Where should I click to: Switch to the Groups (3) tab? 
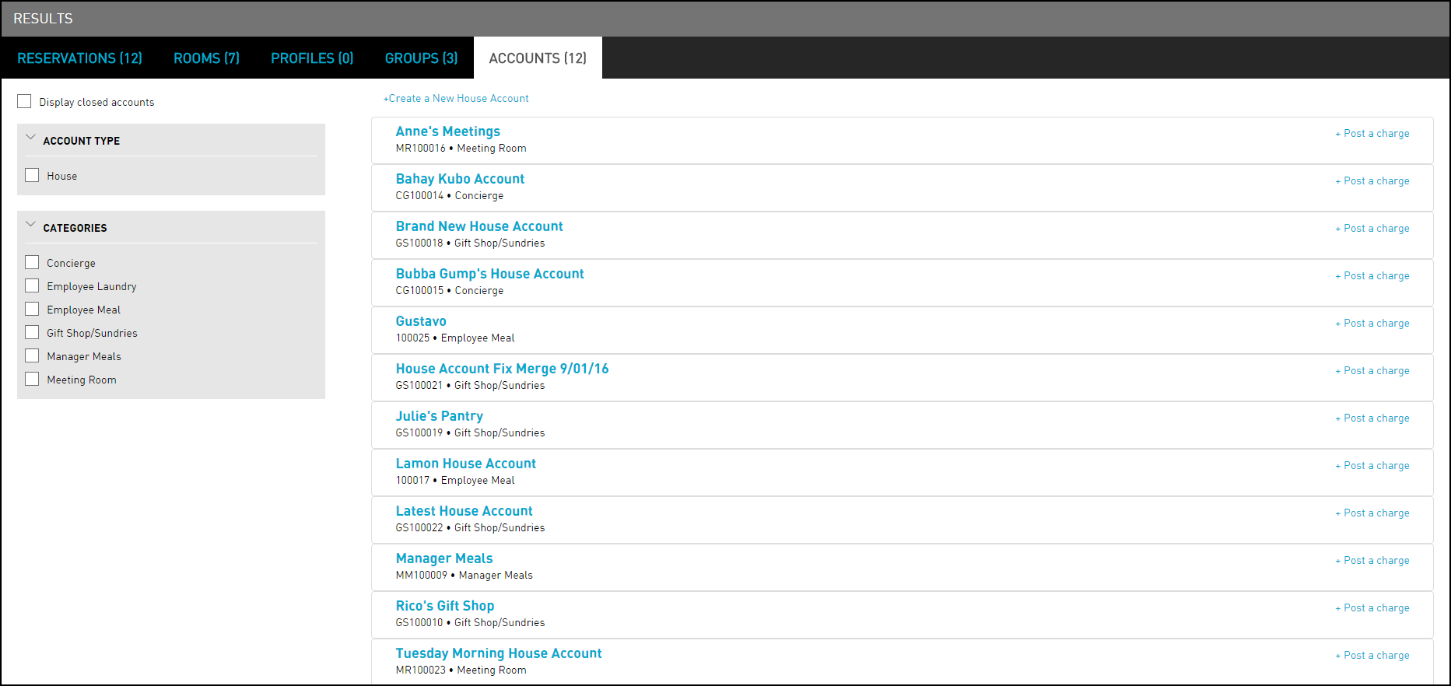pyautogui.click(x=421, y=58)
